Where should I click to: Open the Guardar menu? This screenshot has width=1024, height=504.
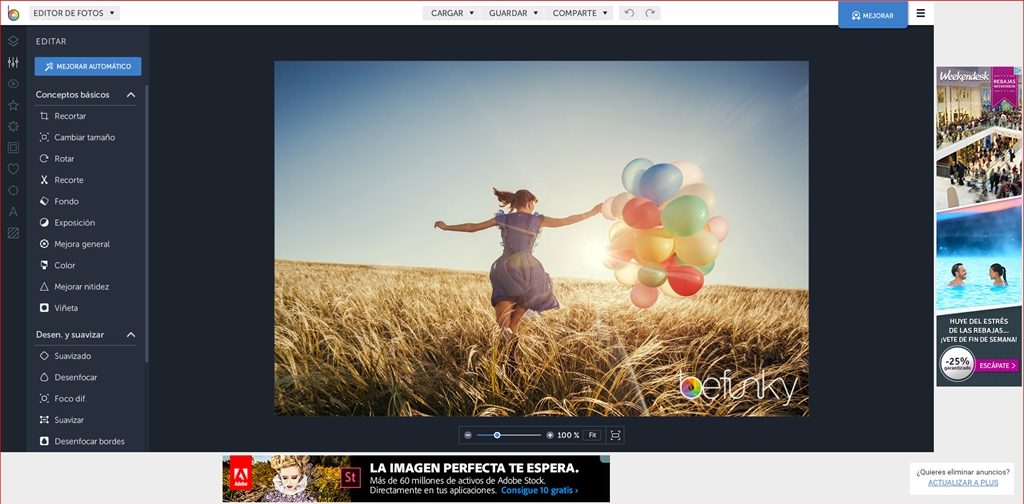coord(513,13)
